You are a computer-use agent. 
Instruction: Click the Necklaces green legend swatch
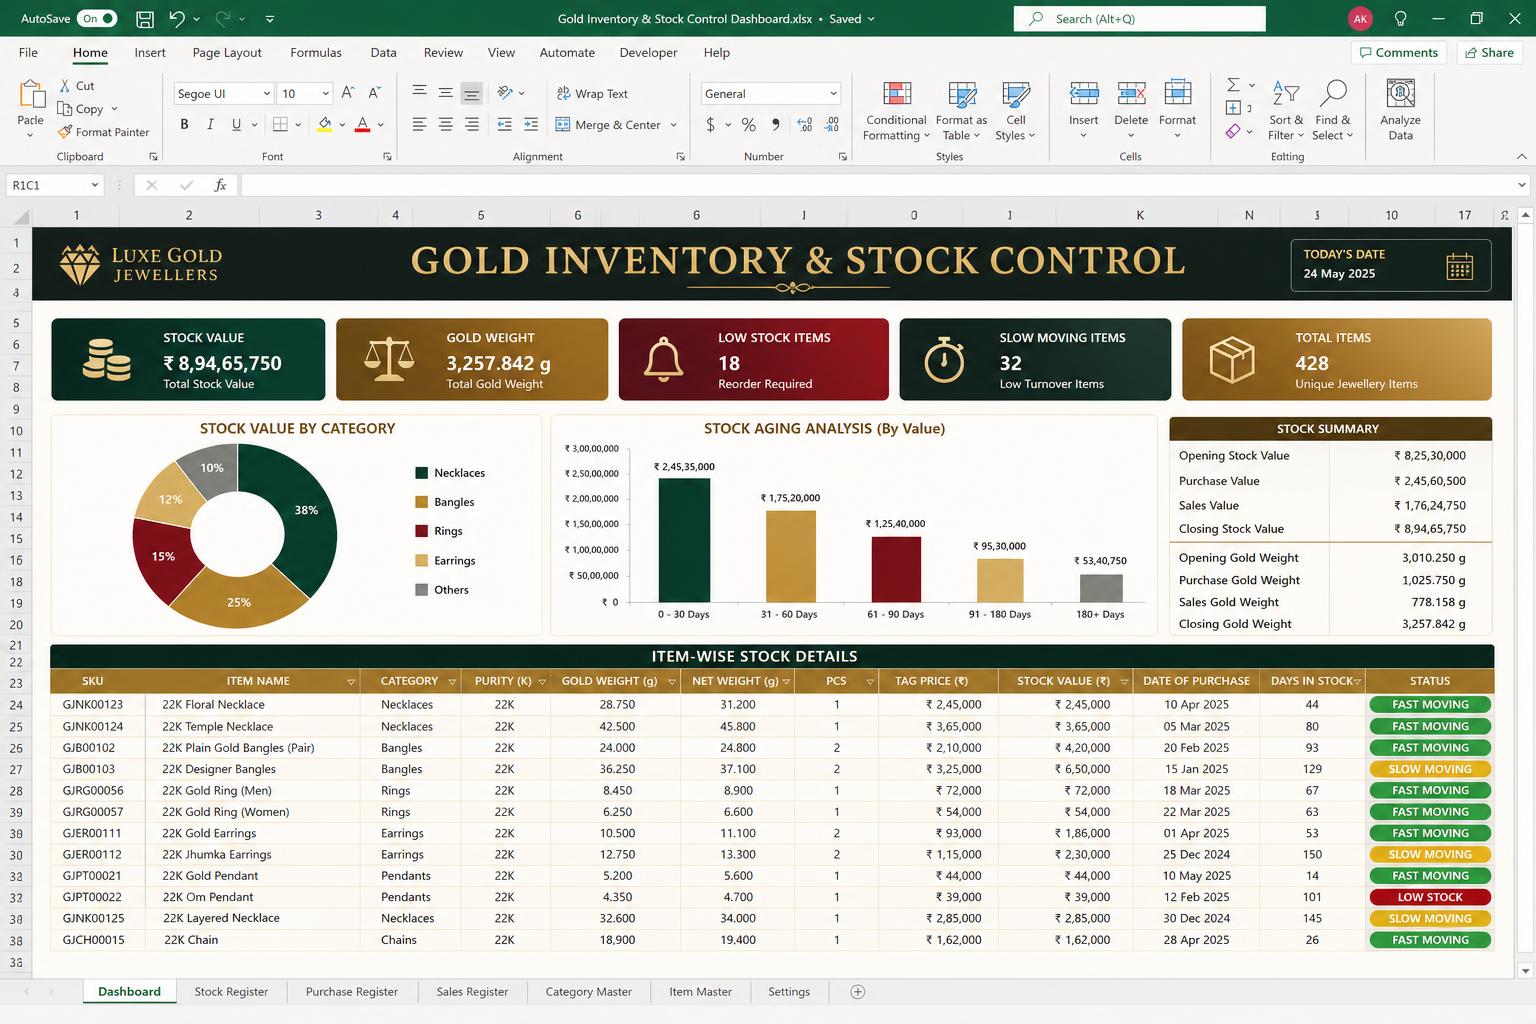tap(422, 473)
